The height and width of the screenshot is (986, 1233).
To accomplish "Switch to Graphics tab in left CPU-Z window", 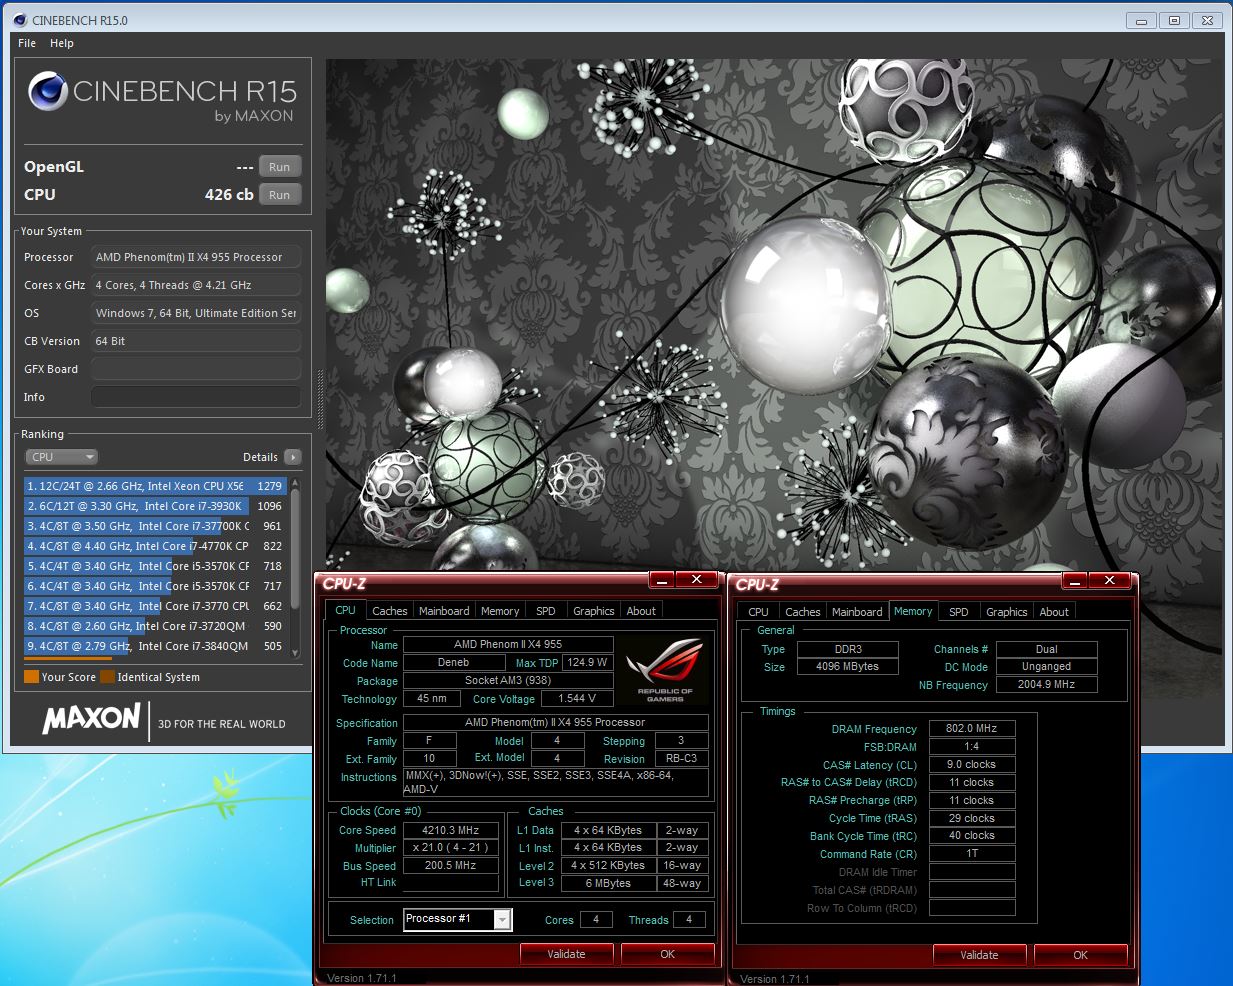I will click(594, 611).
